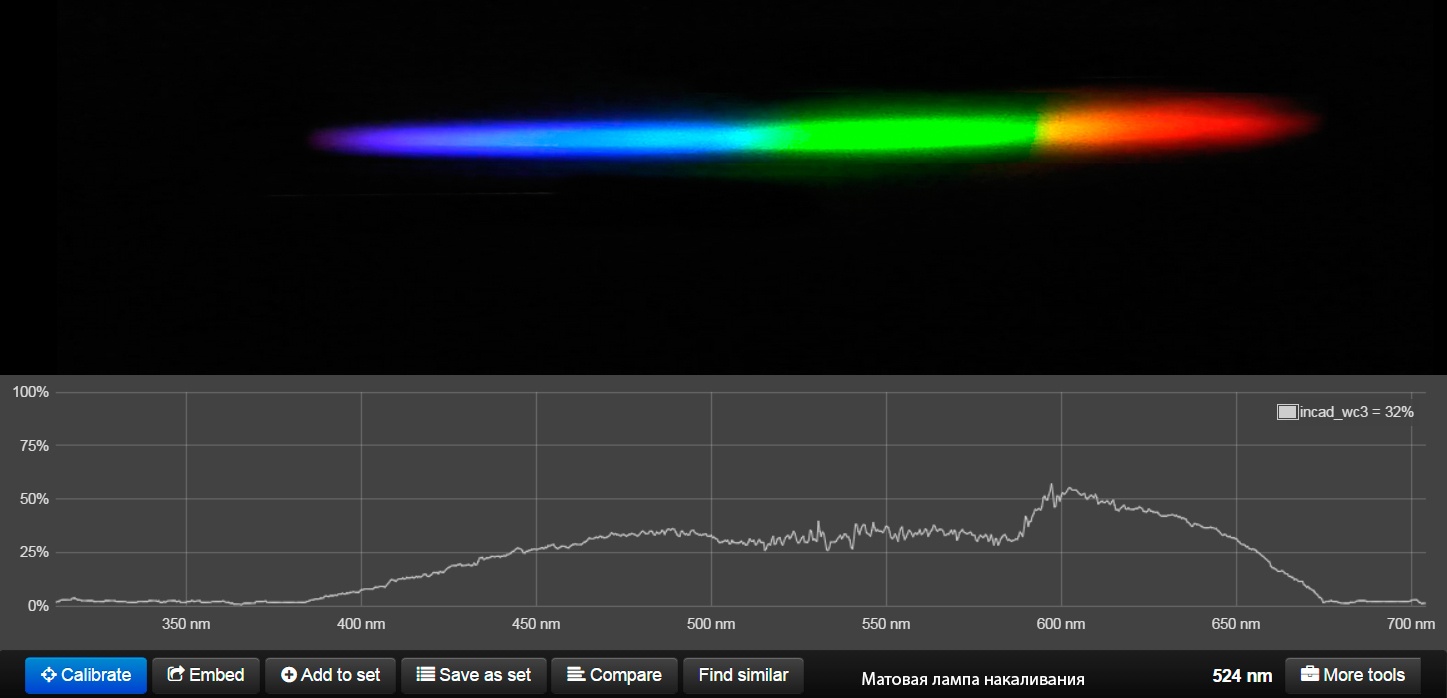Open the Compare tool
The height and width of the screenshot is (698, 1447).
(x=614, y=675)
